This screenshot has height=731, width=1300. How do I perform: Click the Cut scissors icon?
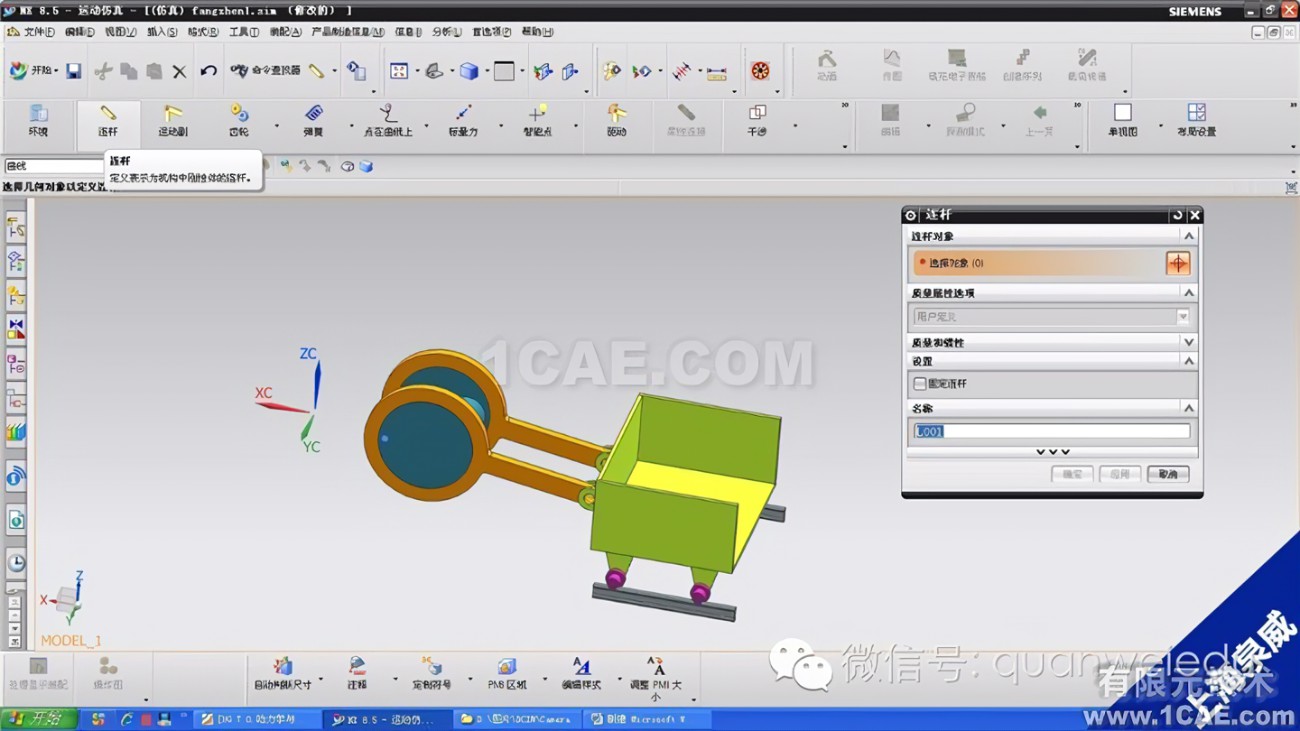tap(104, 71)
